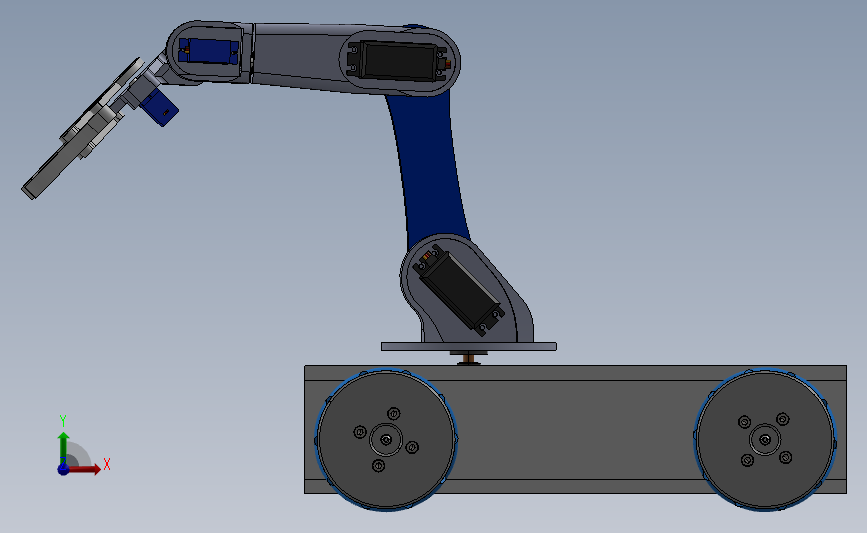Select the gray horizontal forearm link
The height and width of the screenshot is (533, 867).
pos(299,54)
